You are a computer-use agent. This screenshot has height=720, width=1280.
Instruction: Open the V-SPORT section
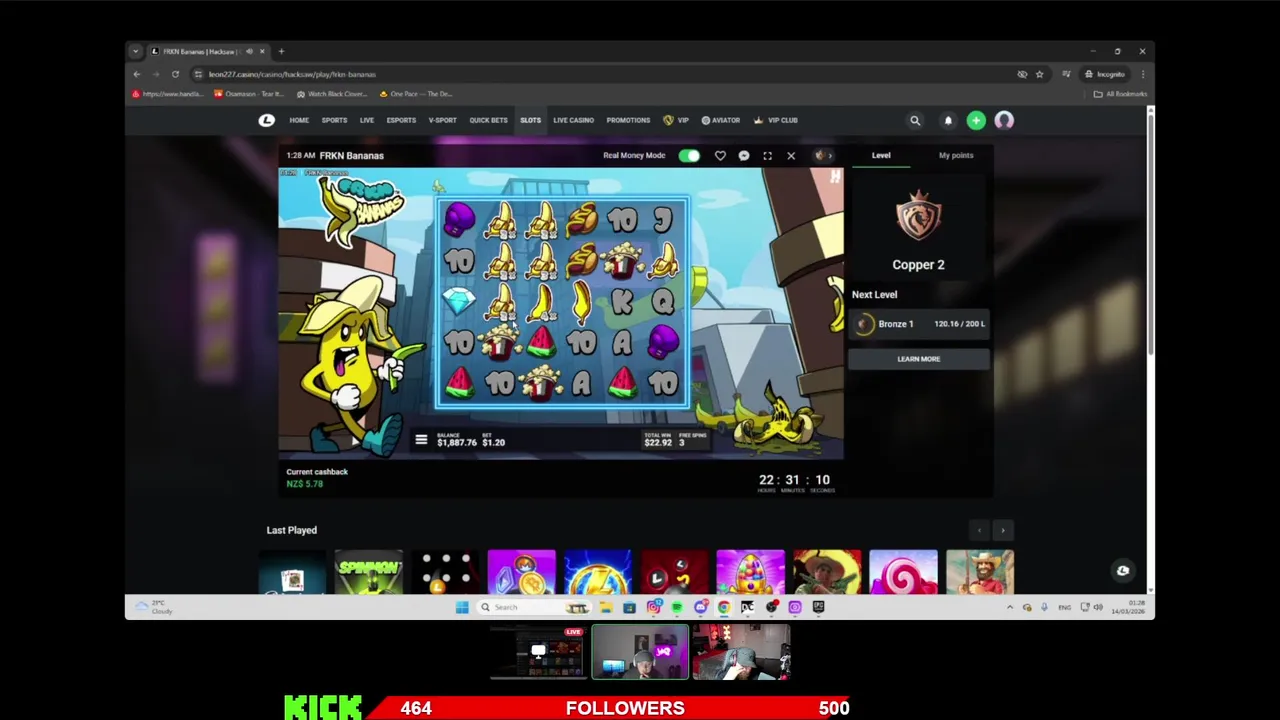coord(442,120)
